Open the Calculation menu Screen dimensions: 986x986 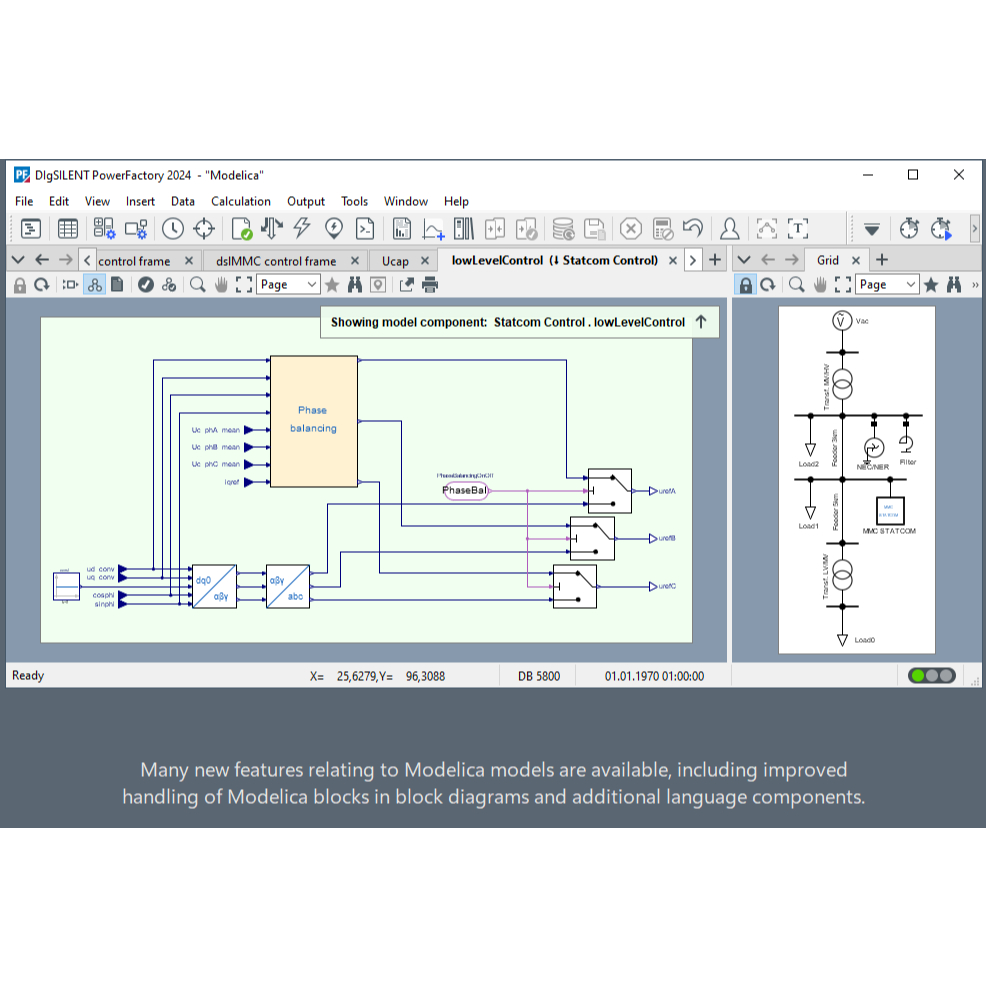(x=241, y=201)
